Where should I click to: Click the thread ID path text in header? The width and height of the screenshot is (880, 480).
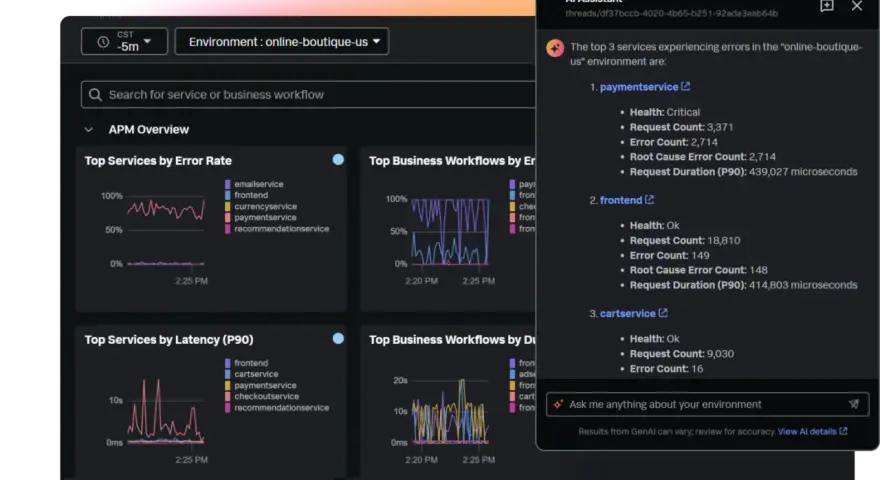[x=671, y=13]
